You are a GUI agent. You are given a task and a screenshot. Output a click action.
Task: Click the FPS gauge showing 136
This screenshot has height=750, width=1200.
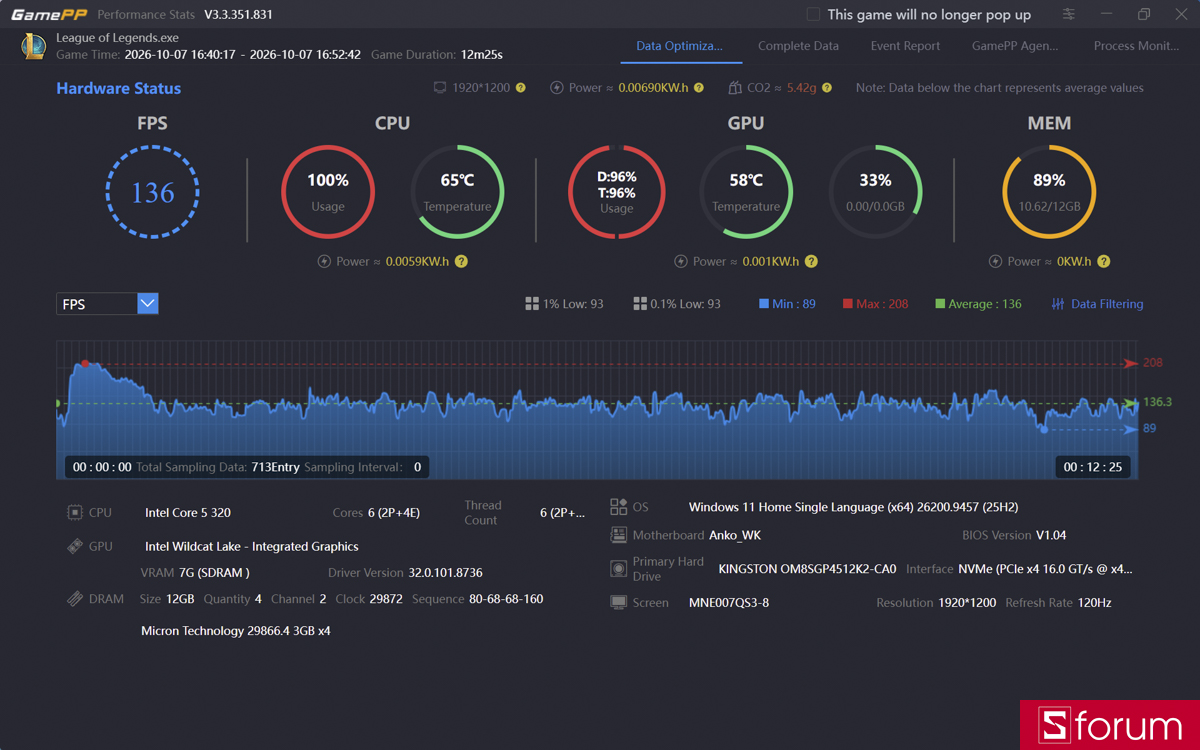153,192
